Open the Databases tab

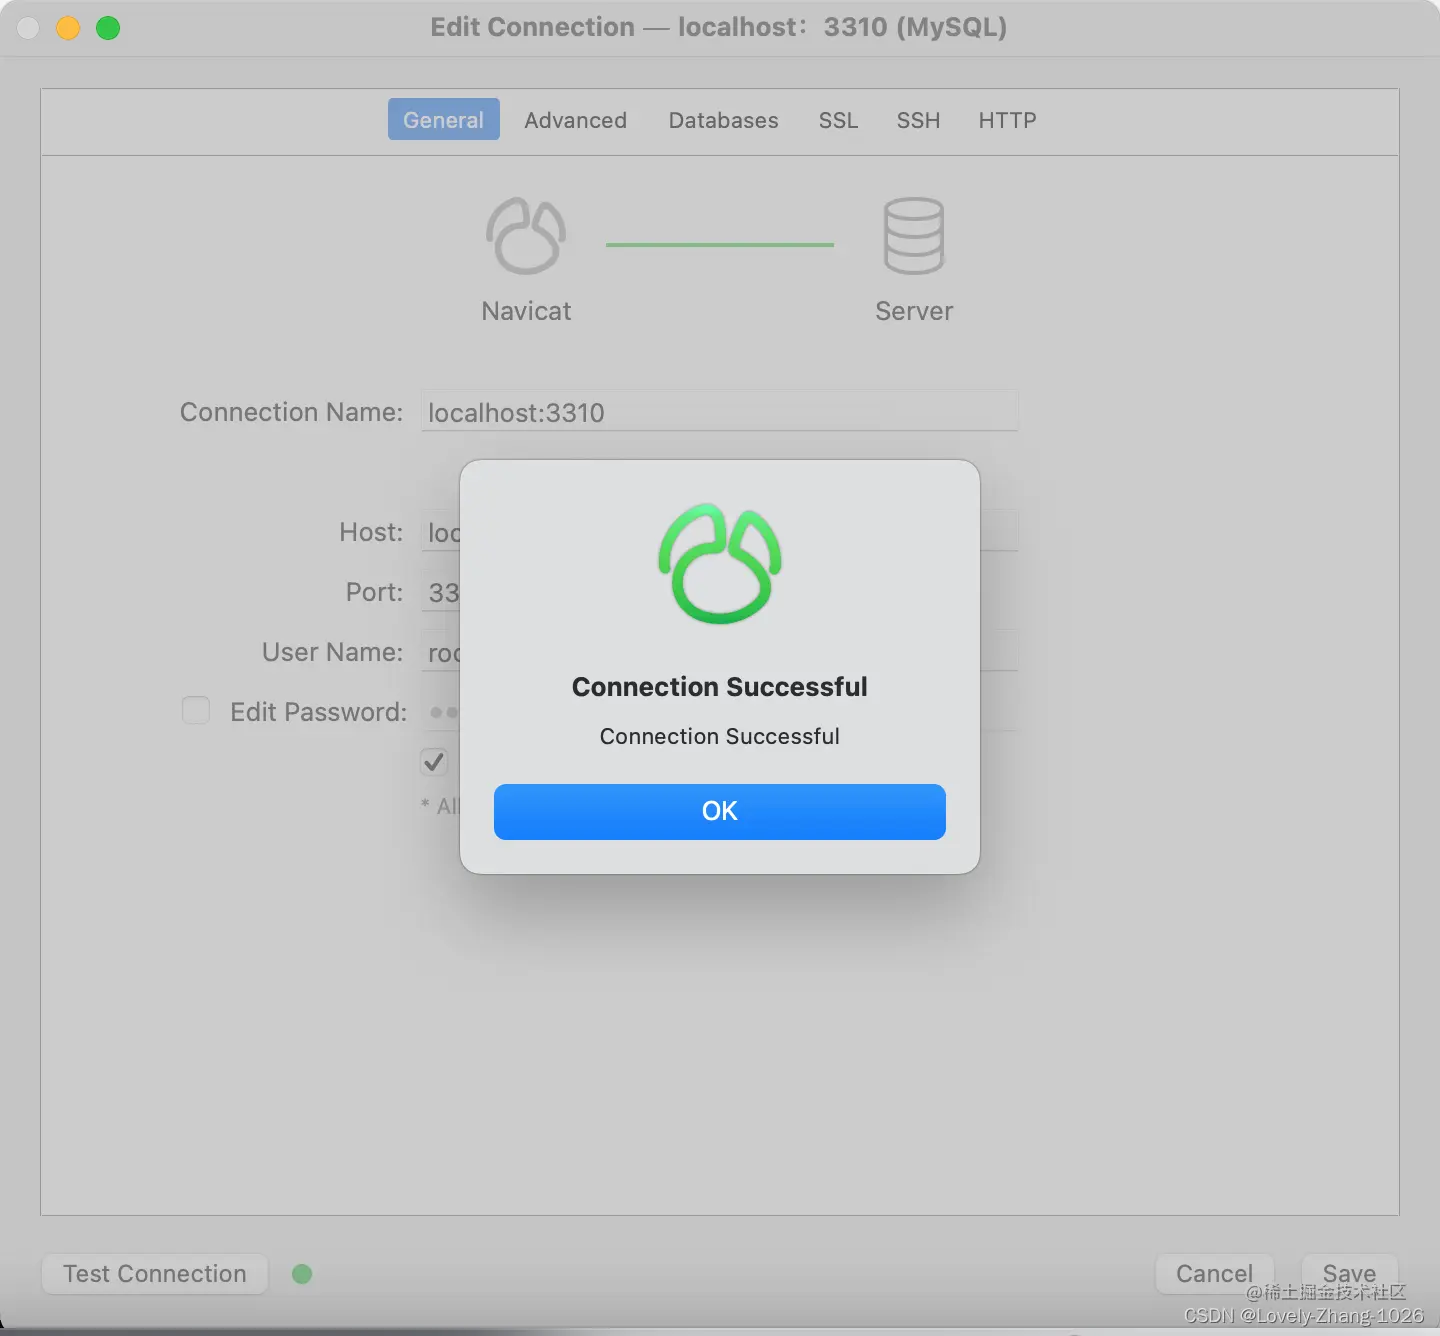pos(724,120)
